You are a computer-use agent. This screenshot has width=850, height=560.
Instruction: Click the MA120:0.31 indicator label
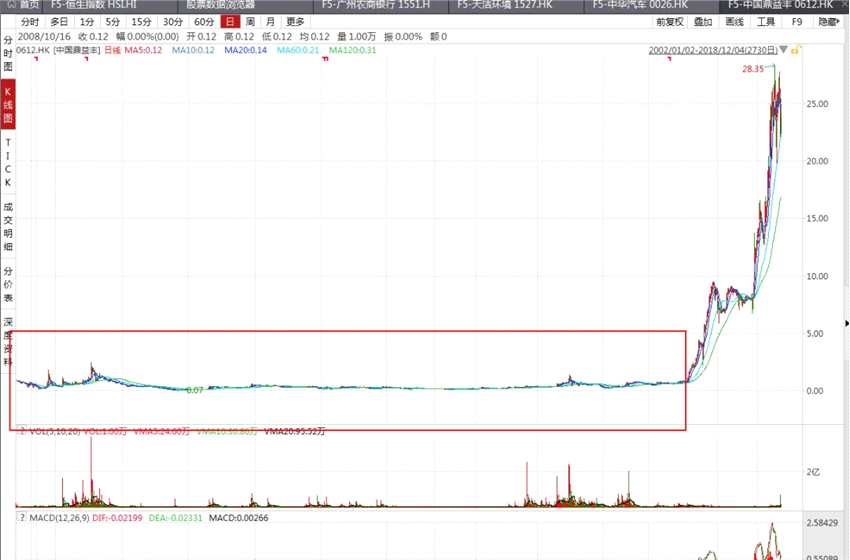tap(352, 50)
